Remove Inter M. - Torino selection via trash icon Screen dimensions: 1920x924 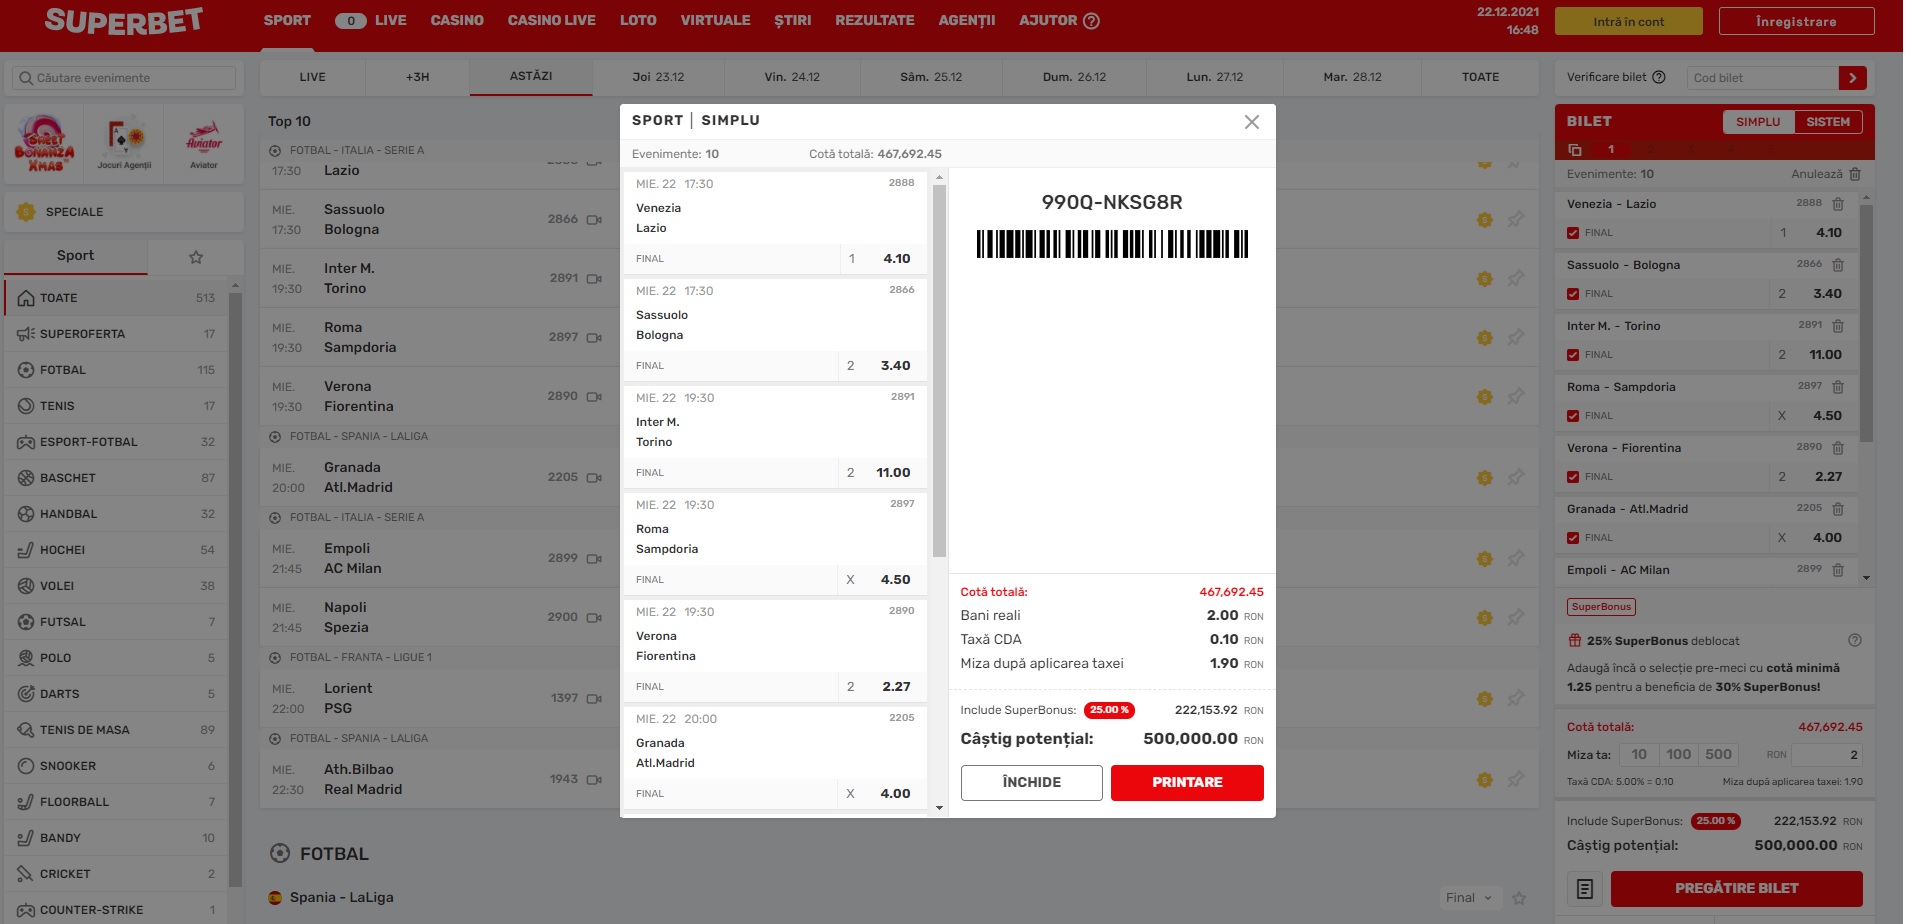pyautogui.click(x=1838, y=326)
